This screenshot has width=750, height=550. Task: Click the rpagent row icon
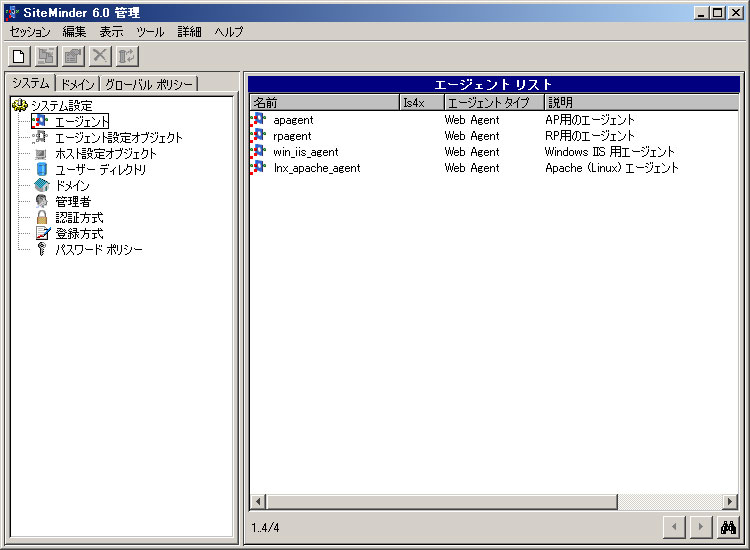click(x=258, y=135)
